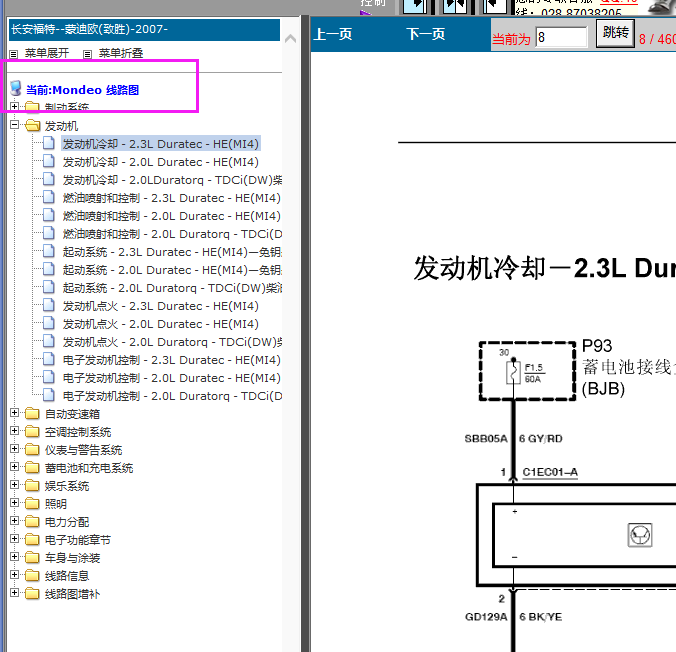The height and width of the screenshot is (652, 676).
Task: Click document icon of 电子发动机控制 - 2.3L Duratec
Action: (49, 359)
